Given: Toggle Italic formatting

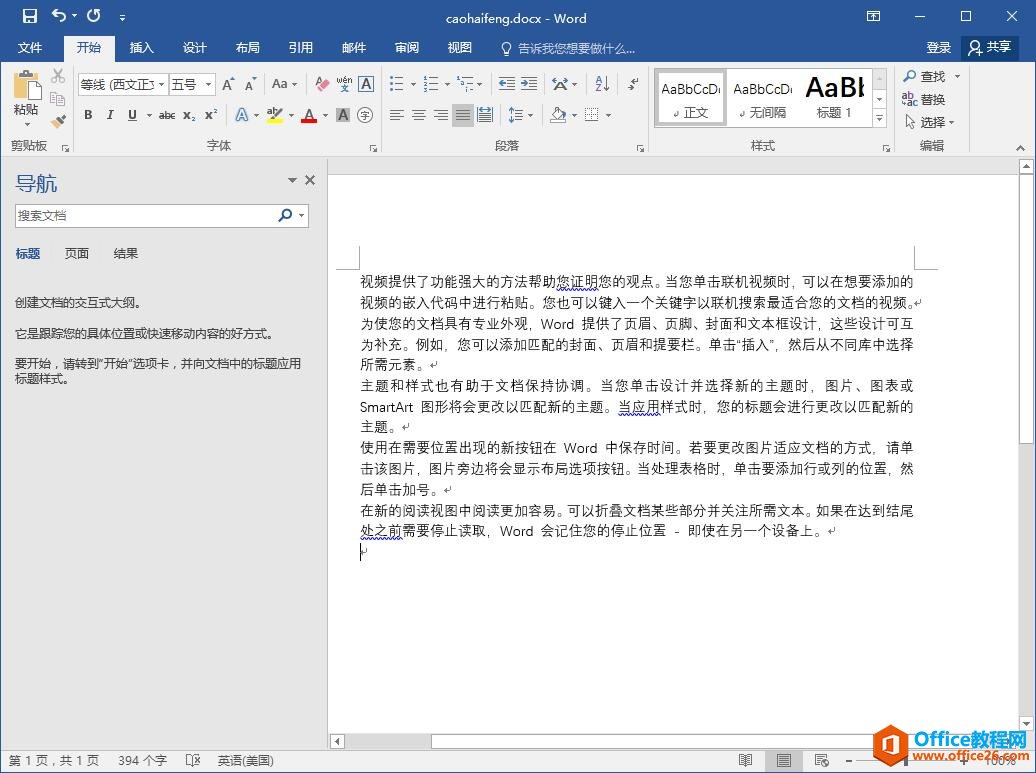Looking at the screenshot, I should click(x=110, y=115).
